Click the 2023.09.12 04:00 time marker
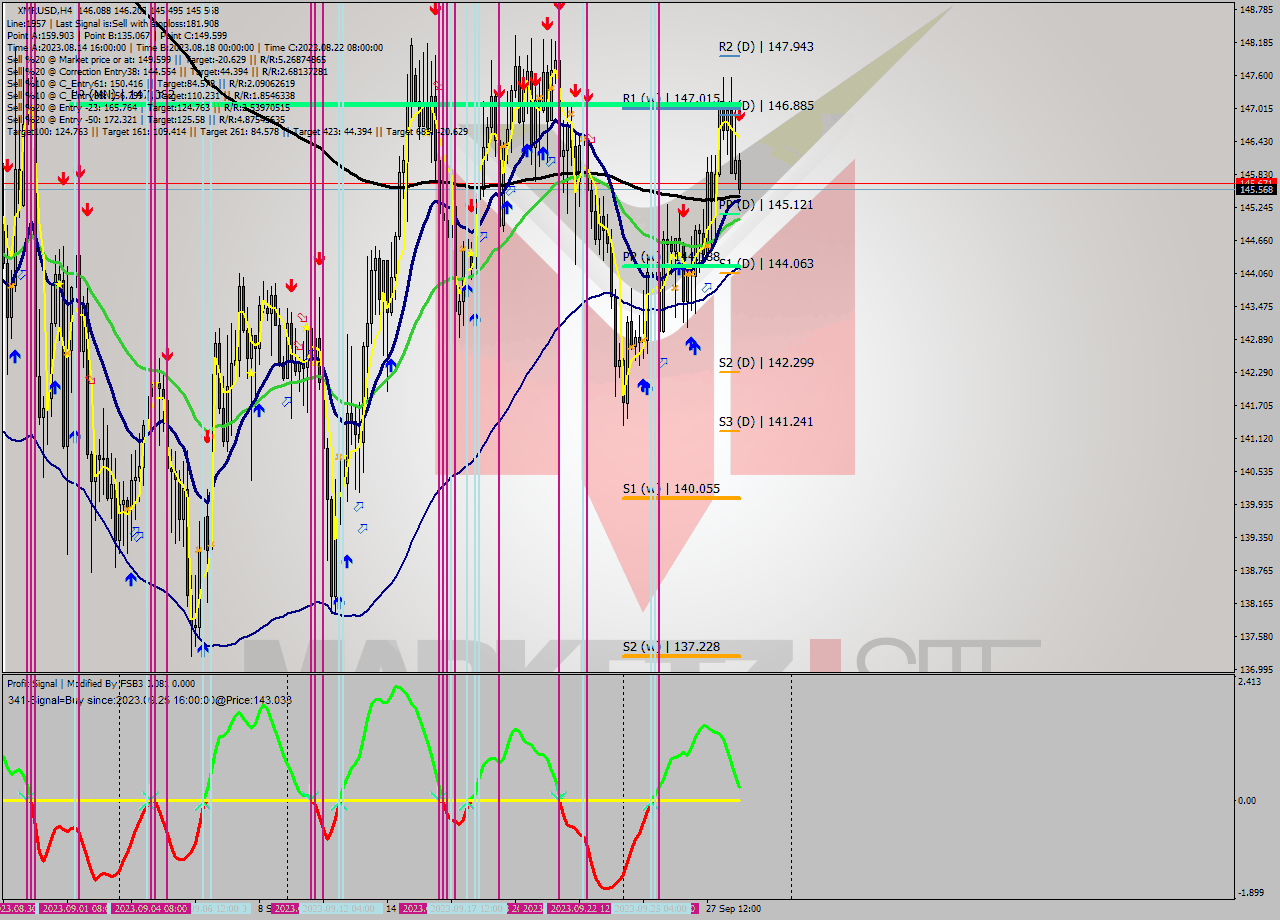The image size is (1280, 920). pyautogui.click(x=340, y=908)
